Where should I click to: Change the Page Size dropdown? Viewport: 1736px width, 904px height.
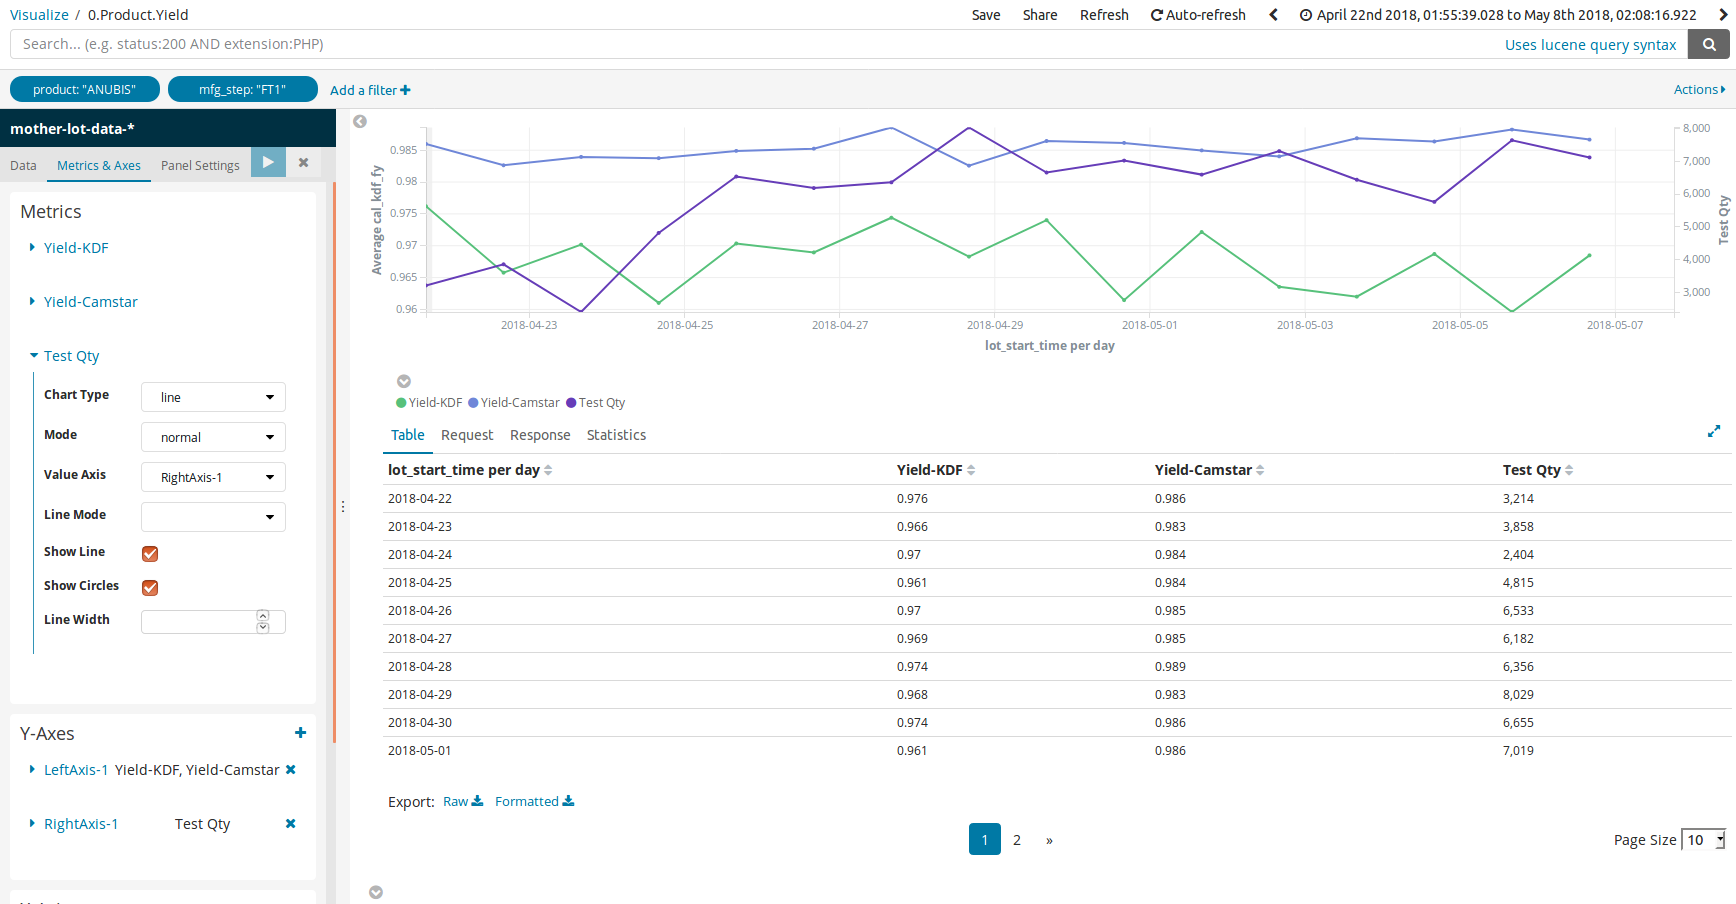[1703, 840]
